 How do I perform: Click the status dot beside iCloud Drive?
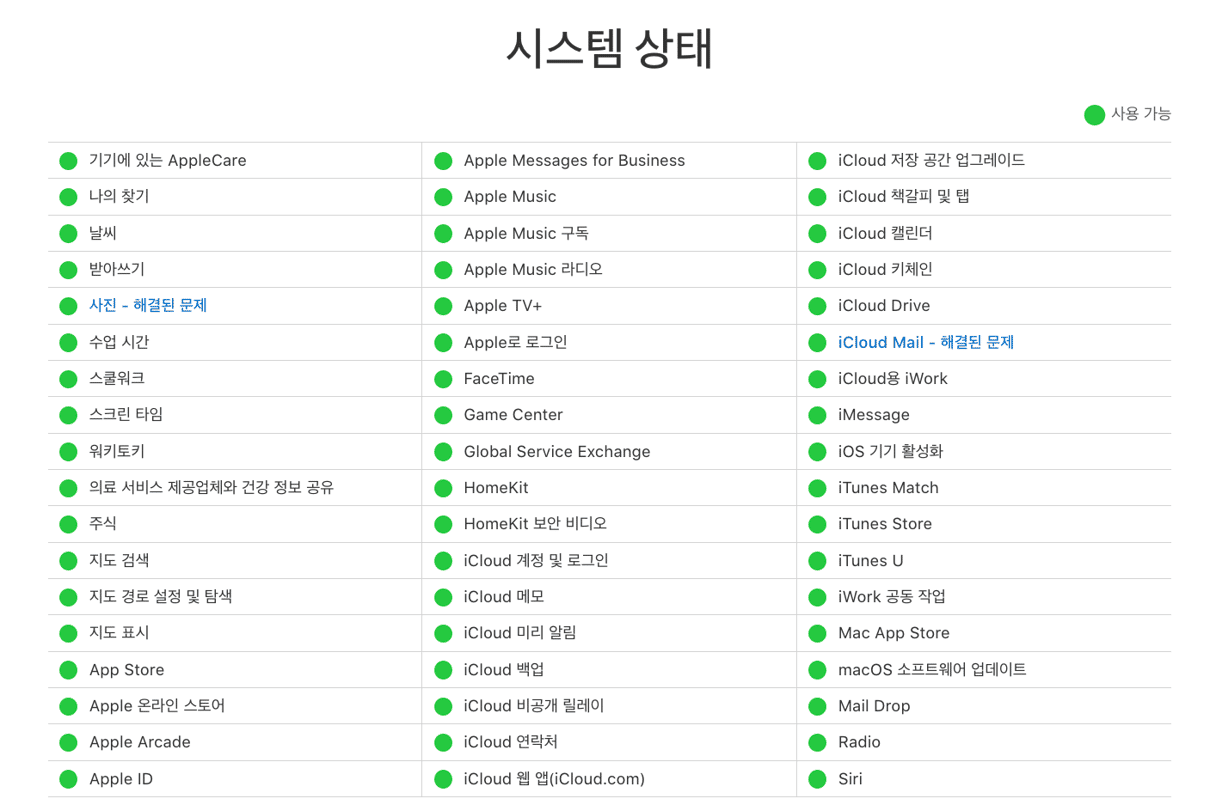click(x=817, y=306)
